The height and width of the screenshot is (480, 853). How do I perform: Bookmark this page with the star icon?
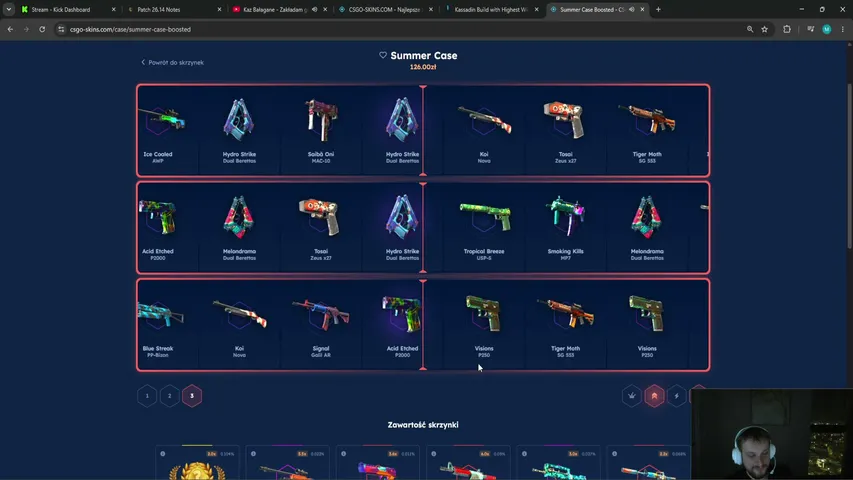pos(764,29)
